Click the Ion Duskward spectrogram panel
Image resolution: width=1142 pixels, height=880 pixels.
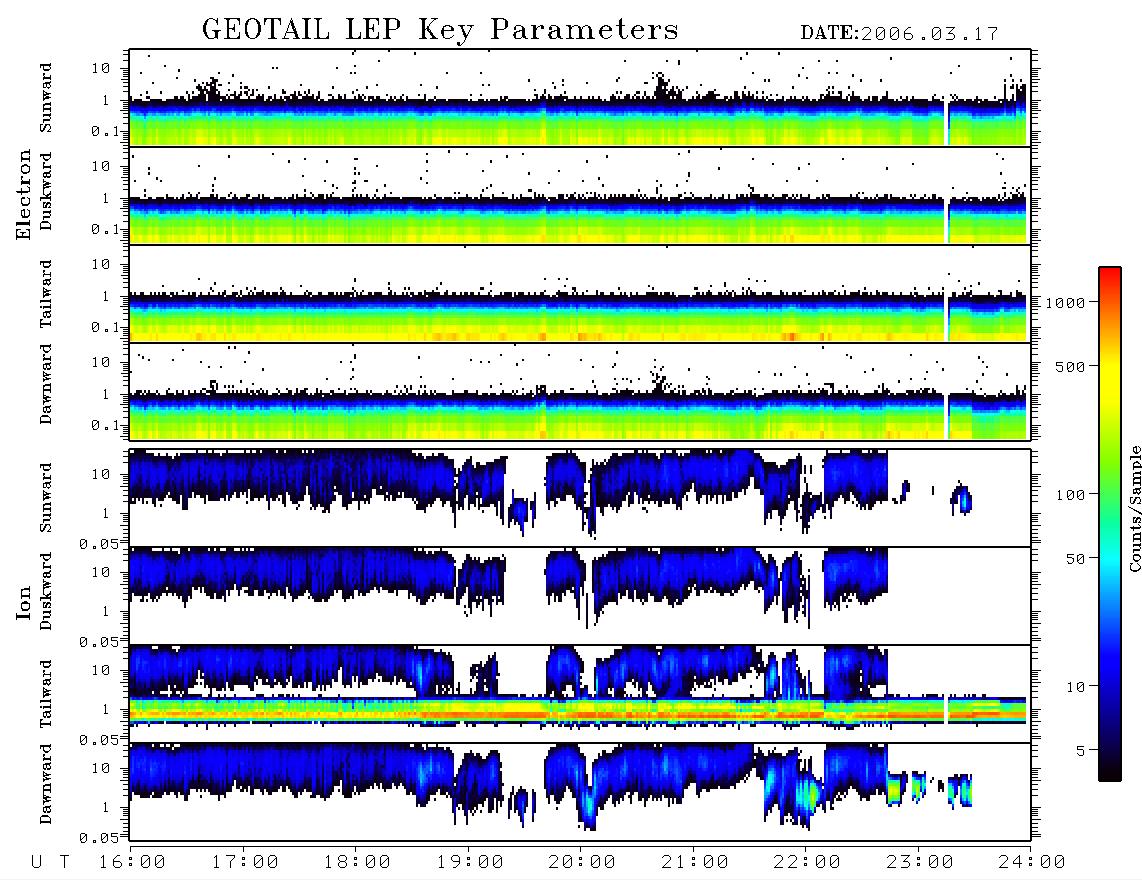coord(580,595)
